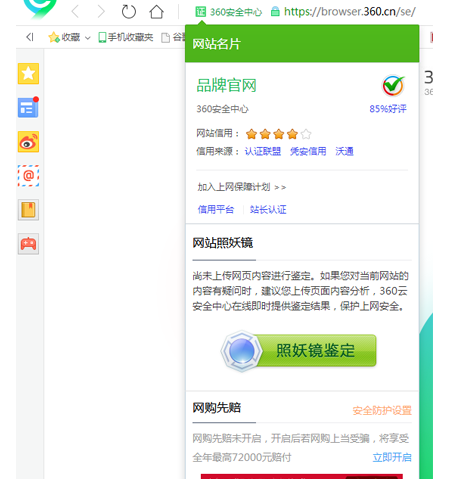Open the 85%好评 rating link

coord(388,109)
